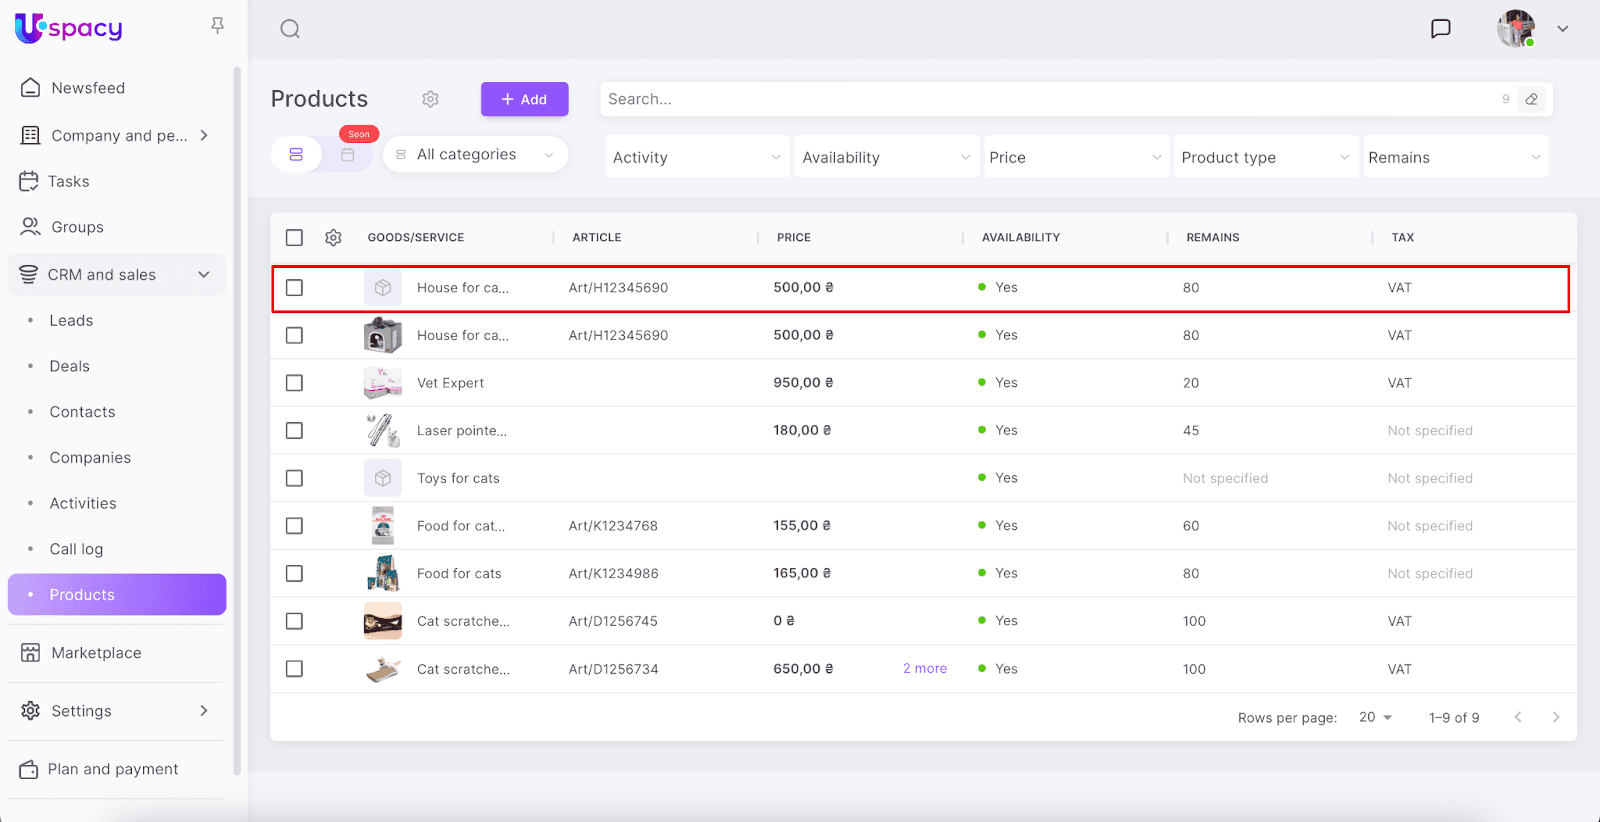This screenshot has width=1600, height=822.
Task: Tick the select-all checkbox in table header
Action: point(294,237)
